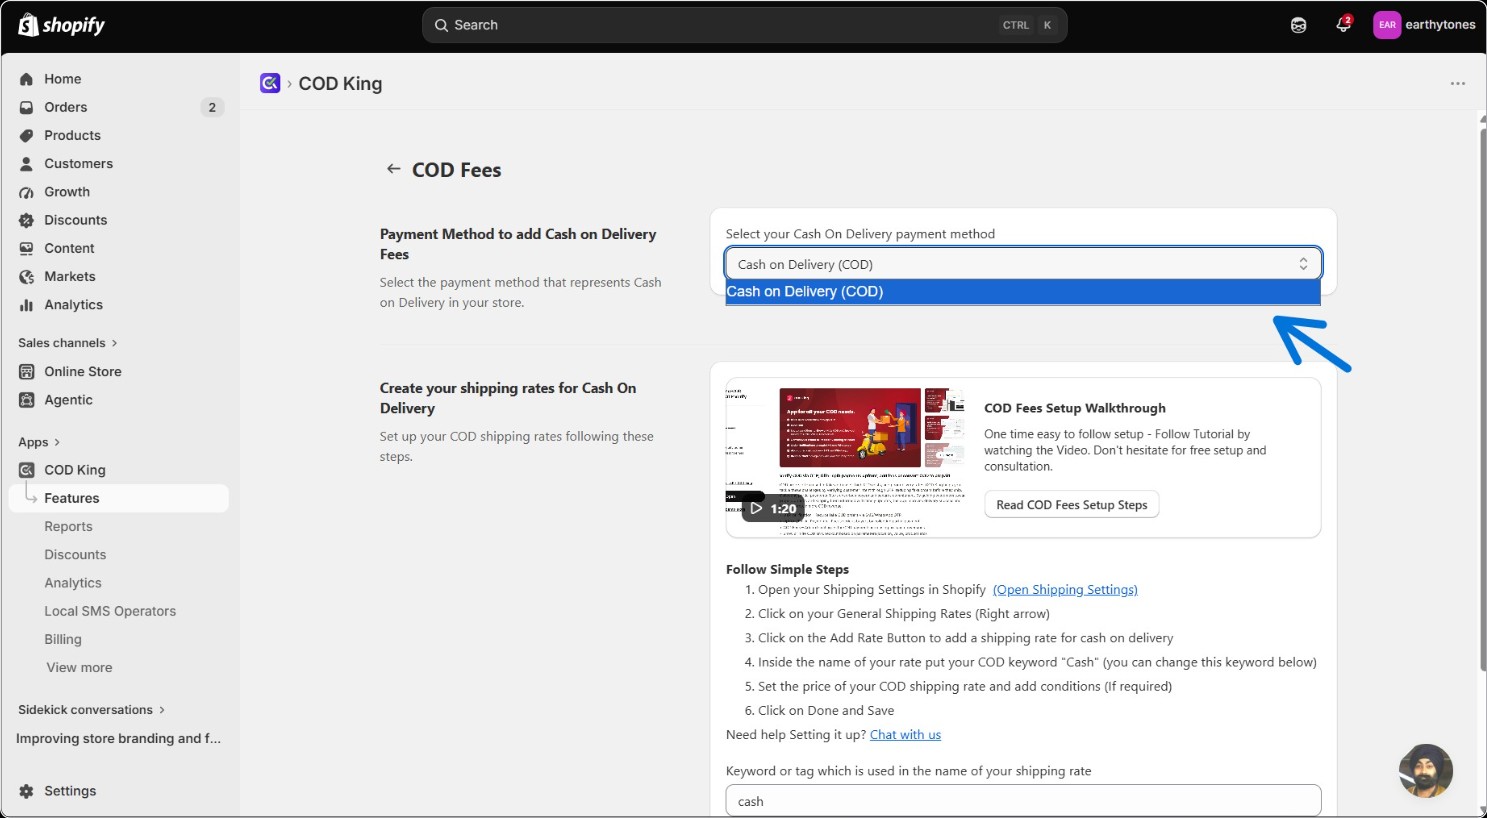Image resolution: width=1487 pixels, height=818 pixels.
Task: Click the Search bar
Action: point(745,25)
